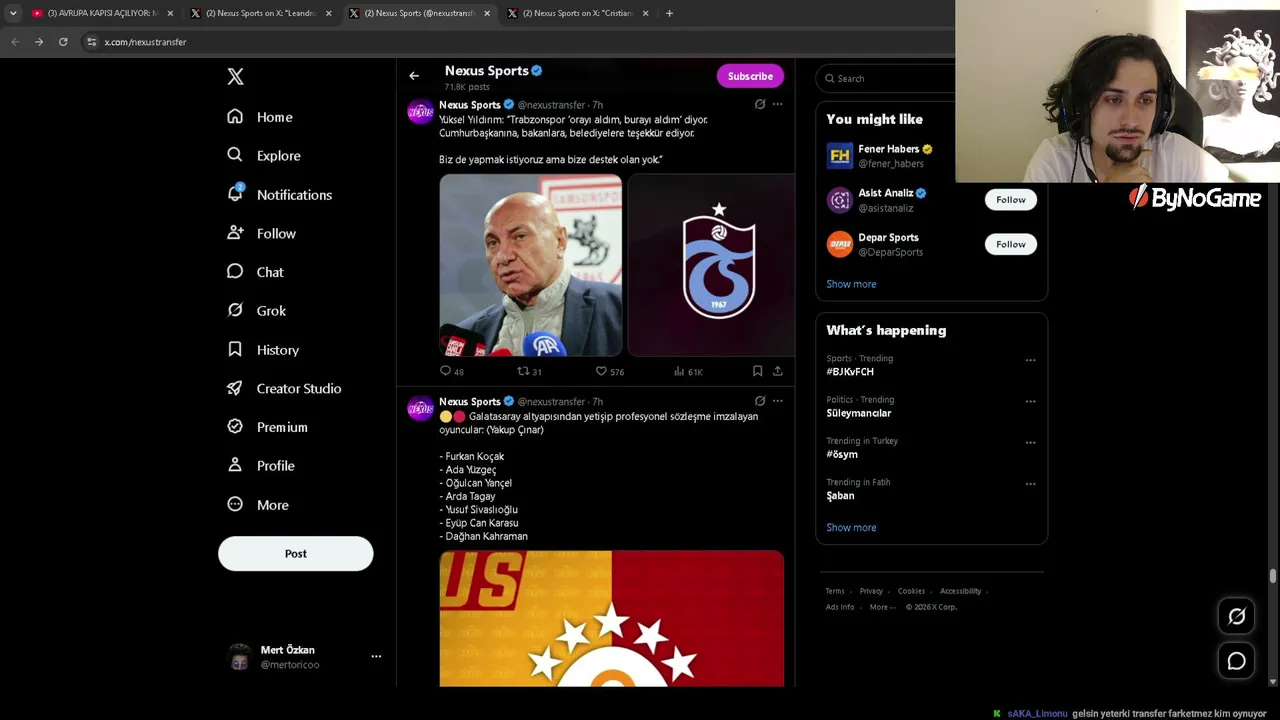Repost the post with 31 reposts
The width and height of the screenshot is (1280, 720).
[529, 371]
